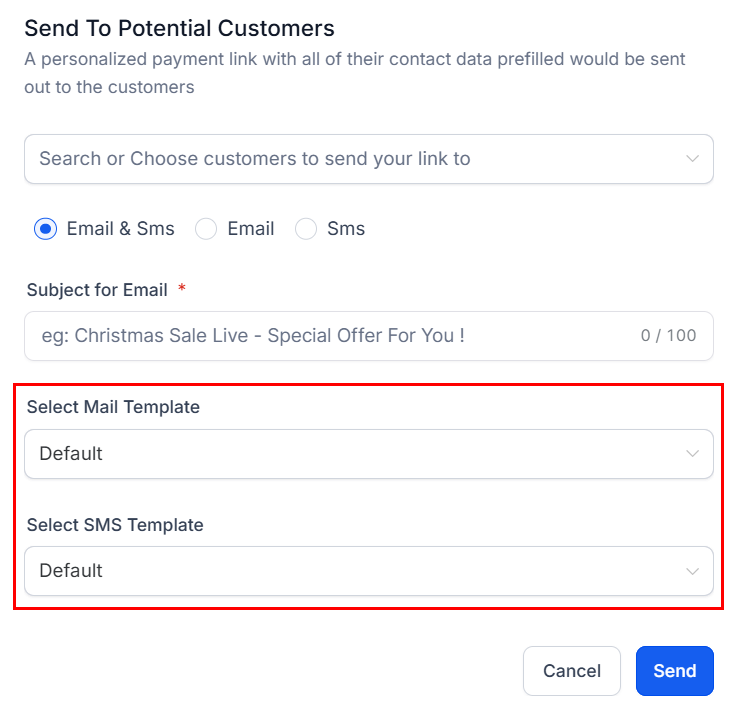
Task: Select the "Email & Sms" radio circle
Action: tap(45, 229)
